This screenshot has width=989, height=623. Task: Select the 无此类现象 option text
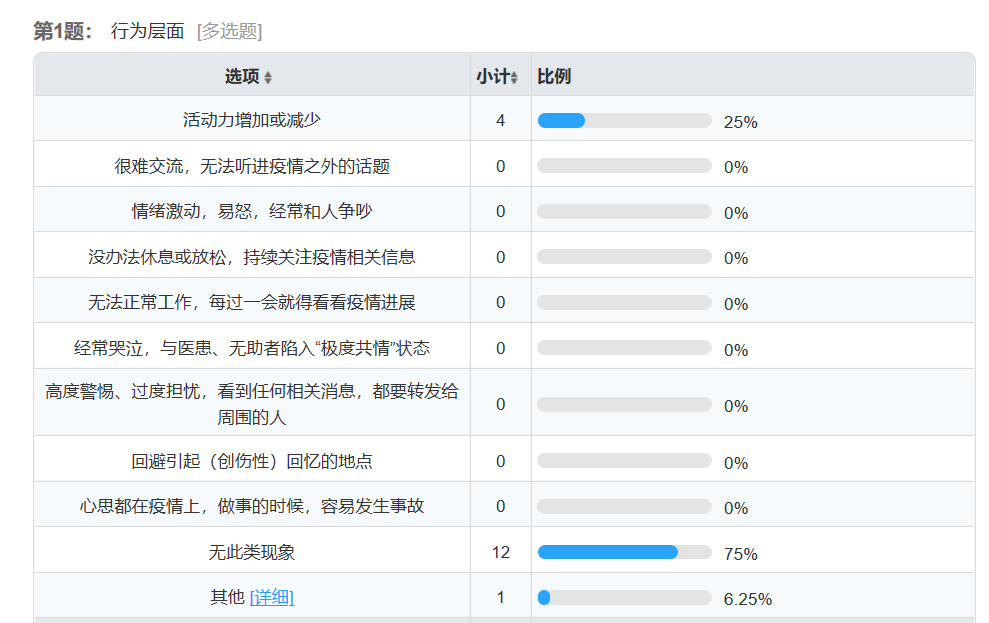click(x=252, y=552)
